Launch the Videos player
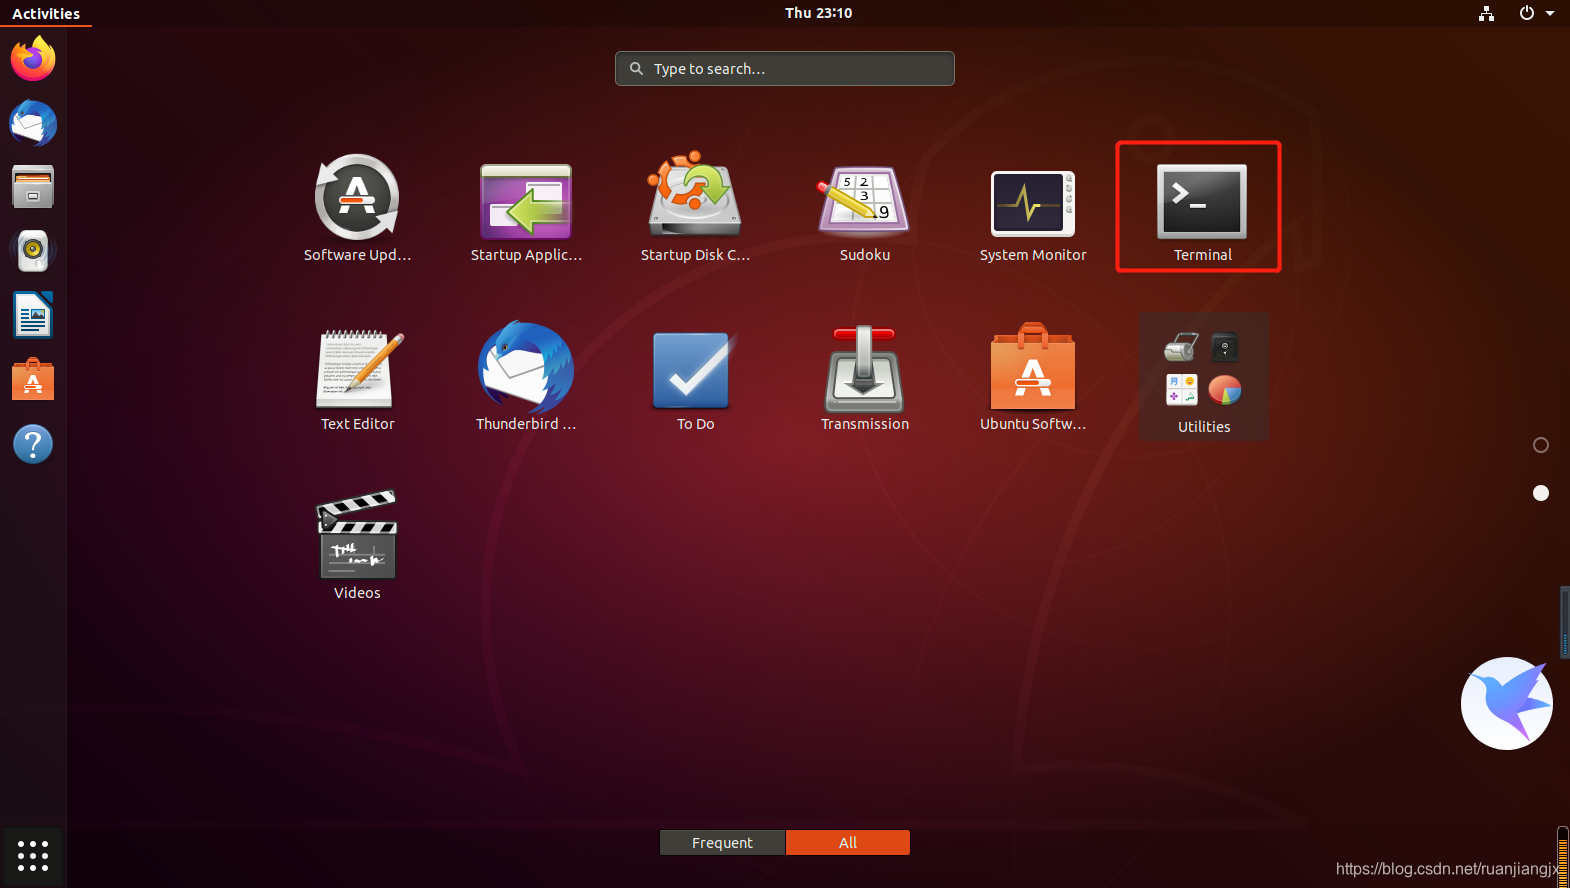 coord(357,546)
